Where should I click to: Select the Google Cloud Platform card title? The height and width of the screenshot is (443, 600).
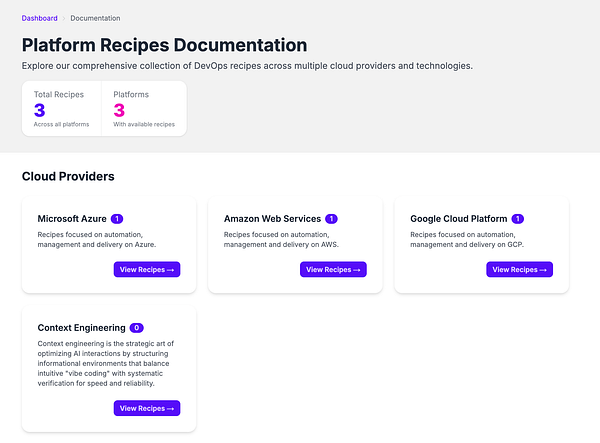click(x=459, y=219)
